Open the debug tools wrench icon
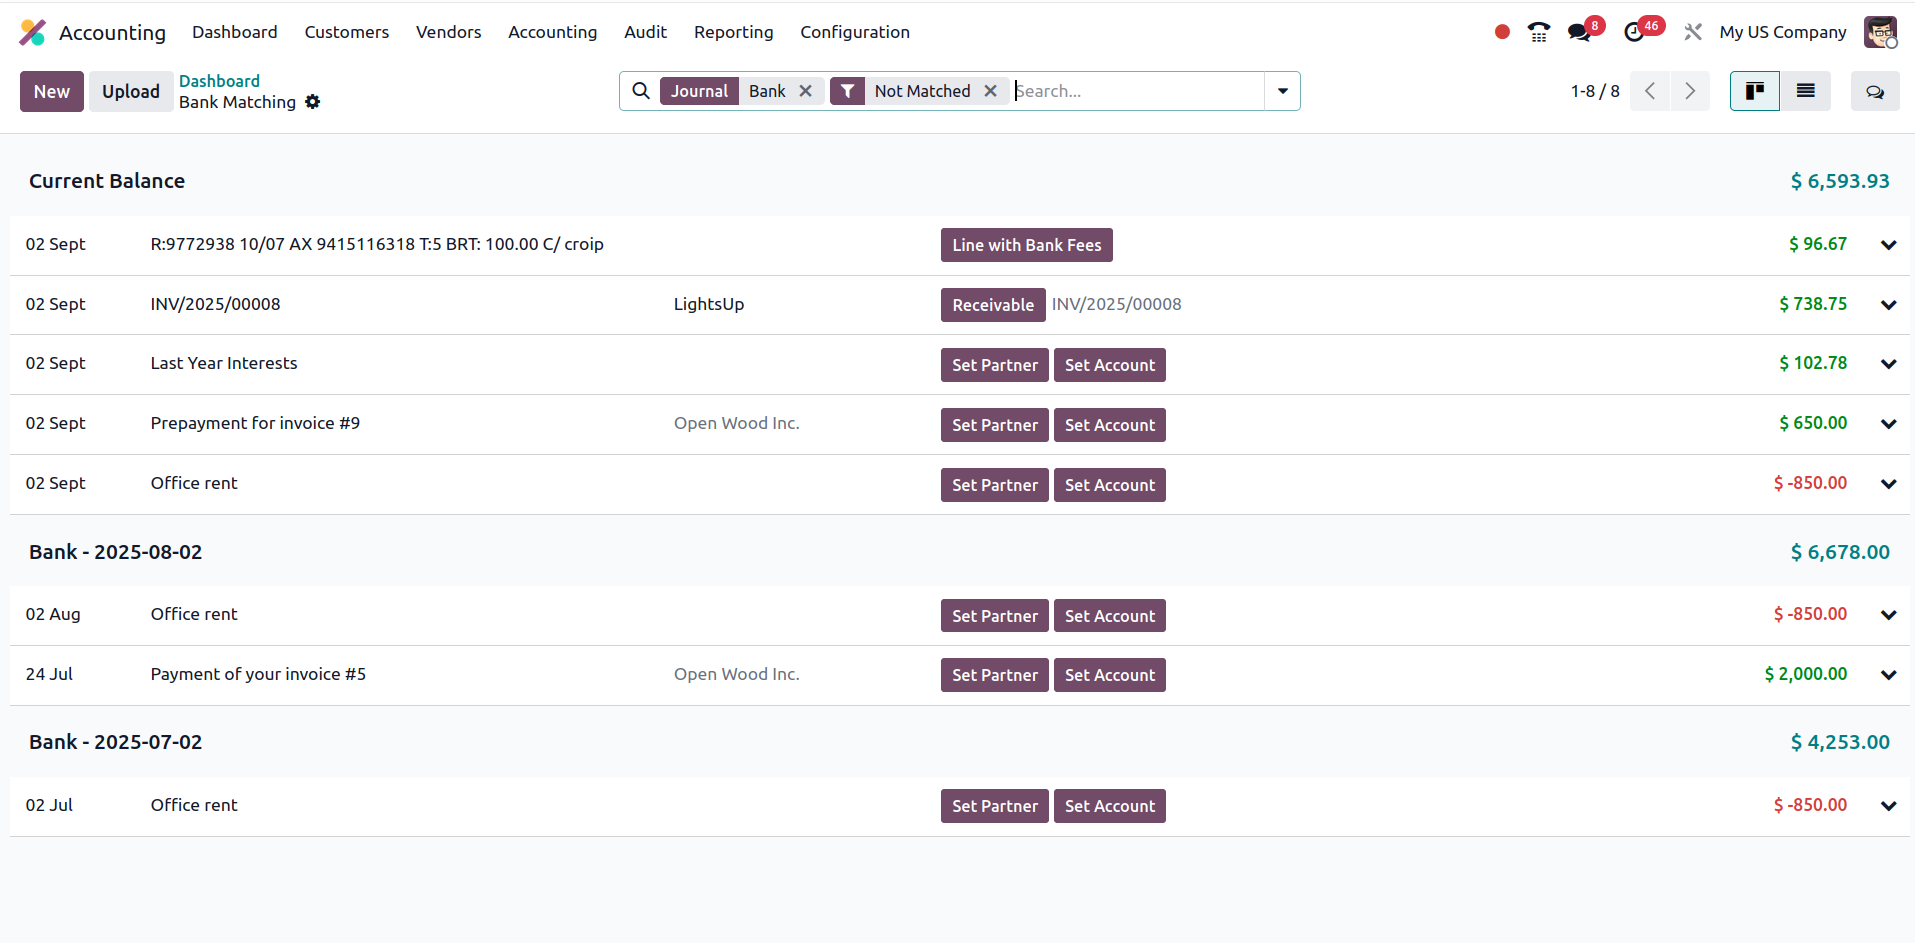1915x943 pixels. [1692, 32]
